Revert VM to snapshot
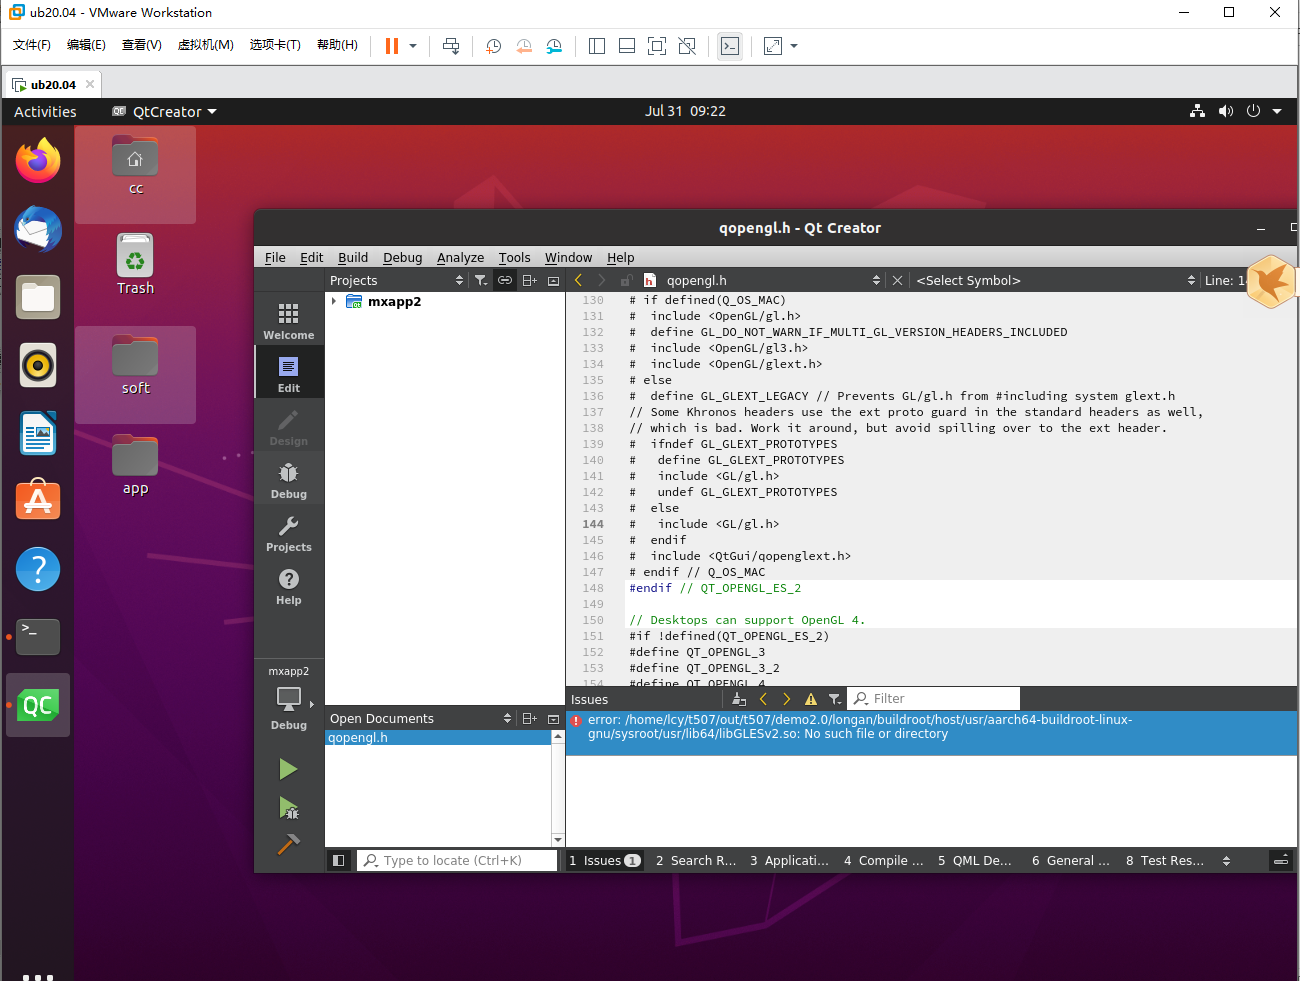This screenshot has width=1300, height=981. [524, 46]
